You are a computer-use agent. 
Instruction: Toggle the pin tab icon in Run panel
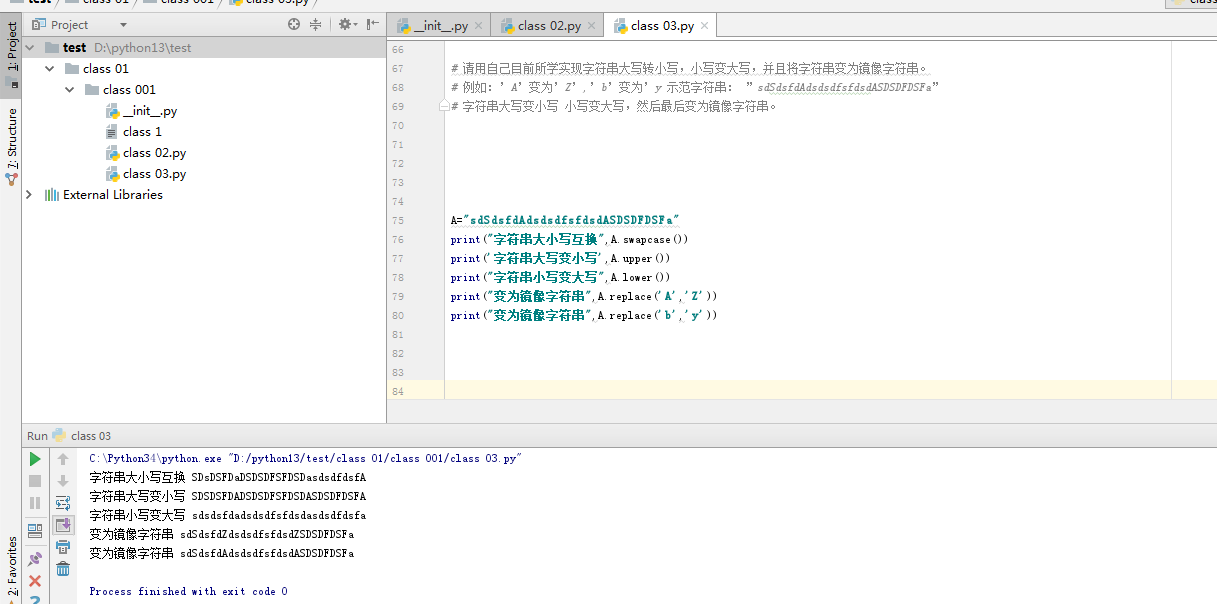(x=35, y=558)
